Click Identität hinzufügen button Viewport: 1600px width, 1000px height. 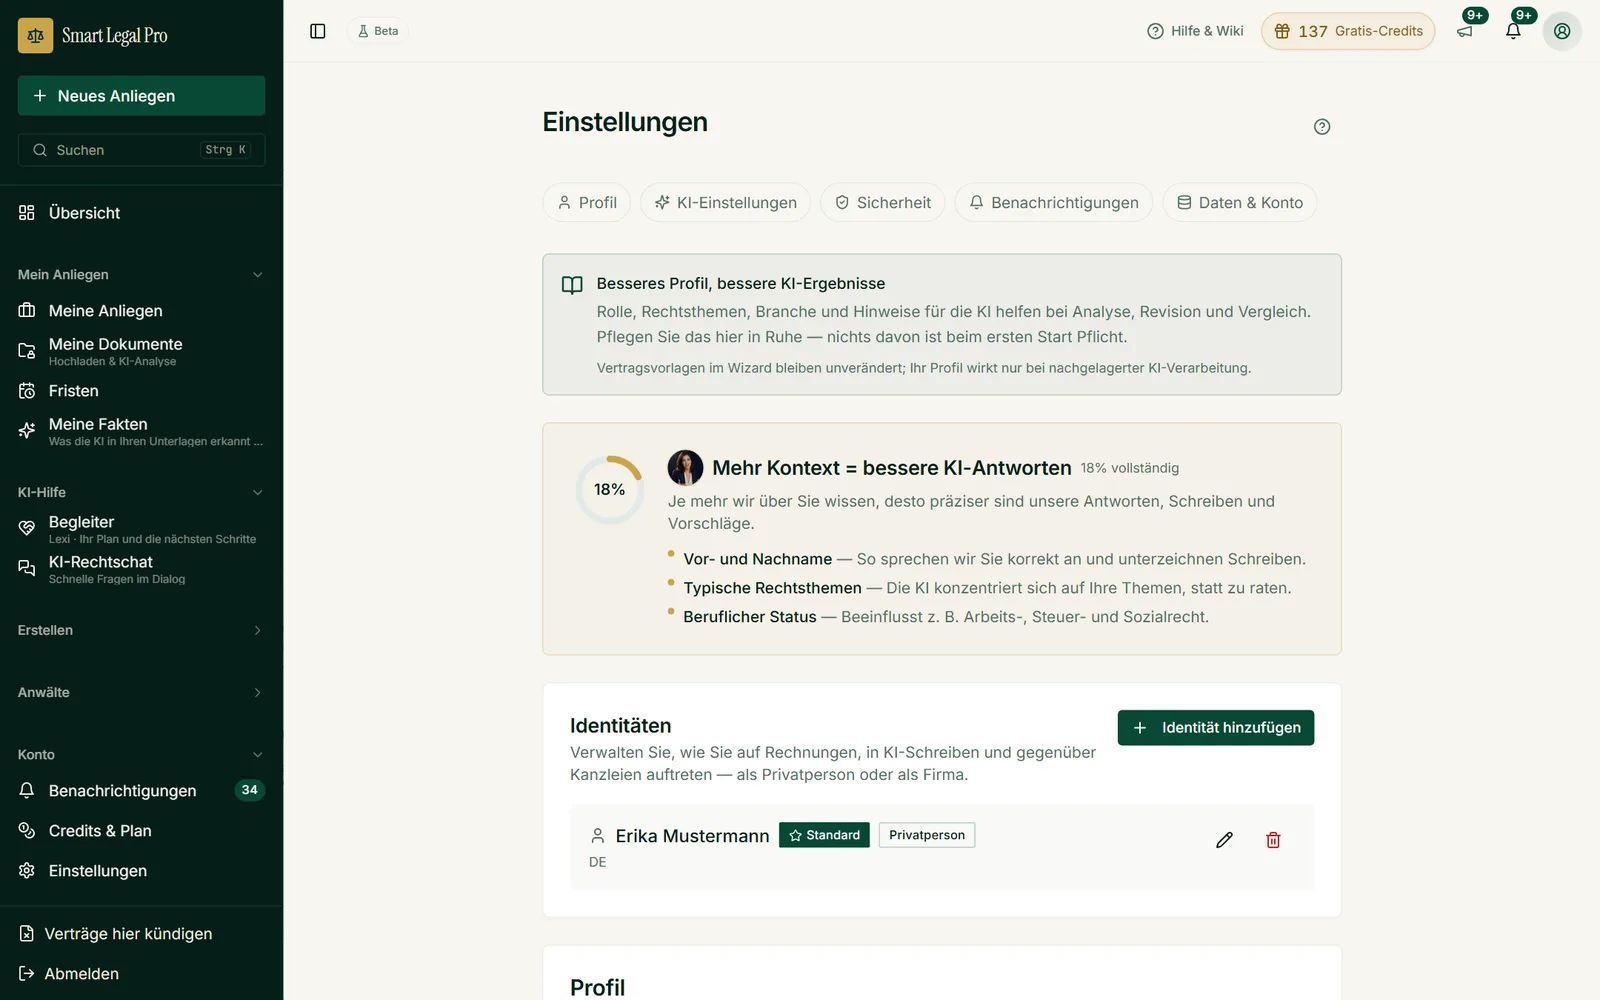tap(1216, 728)
